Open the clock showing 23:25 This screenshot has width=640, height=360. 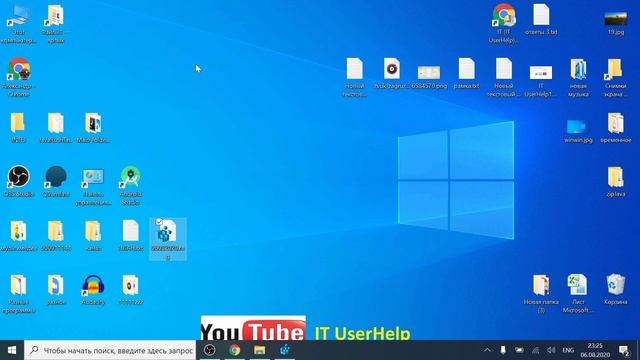pos(595,350)
